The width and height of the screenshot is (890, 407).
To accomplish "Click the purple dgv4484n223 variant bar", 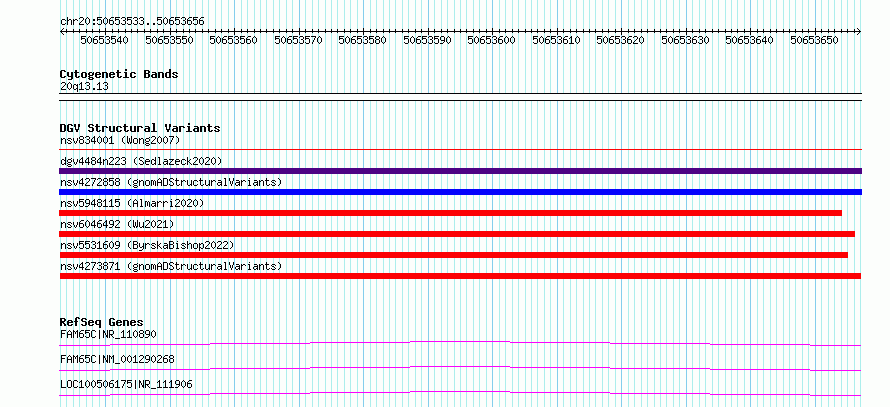I will pyautogui.click(x=460, y=171).
